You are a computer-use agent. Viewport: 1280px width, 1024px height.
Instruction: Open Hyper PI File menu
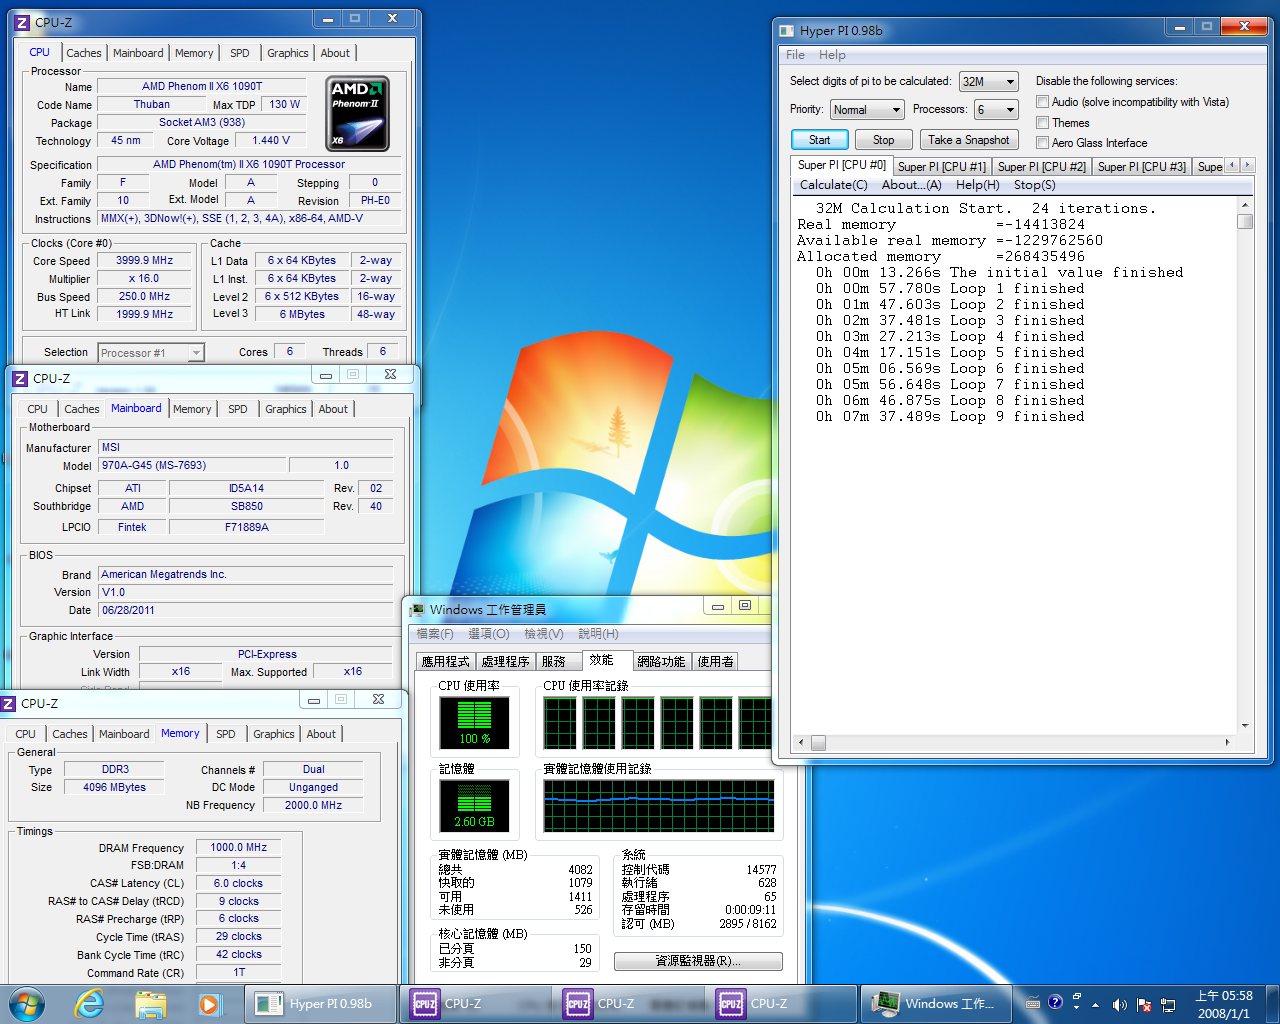click(795, 55)
